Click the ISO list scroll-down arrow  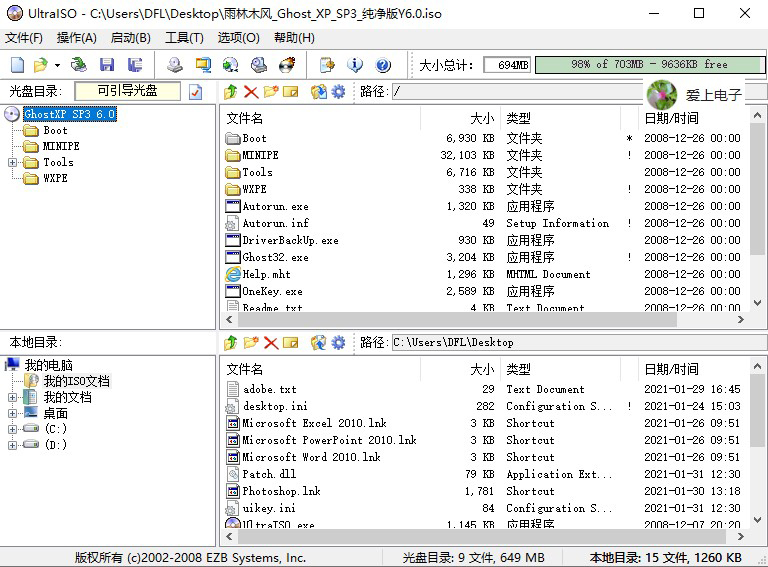757,303
